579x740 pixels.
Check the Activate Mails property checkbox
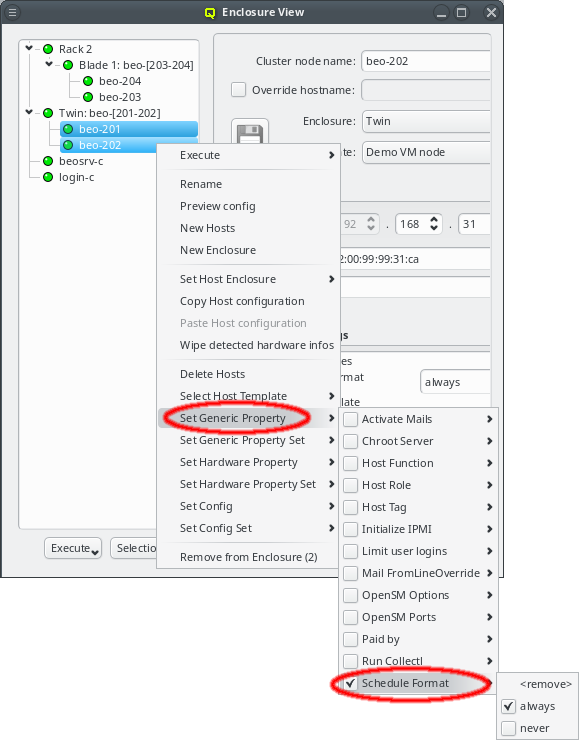[350, 419]
